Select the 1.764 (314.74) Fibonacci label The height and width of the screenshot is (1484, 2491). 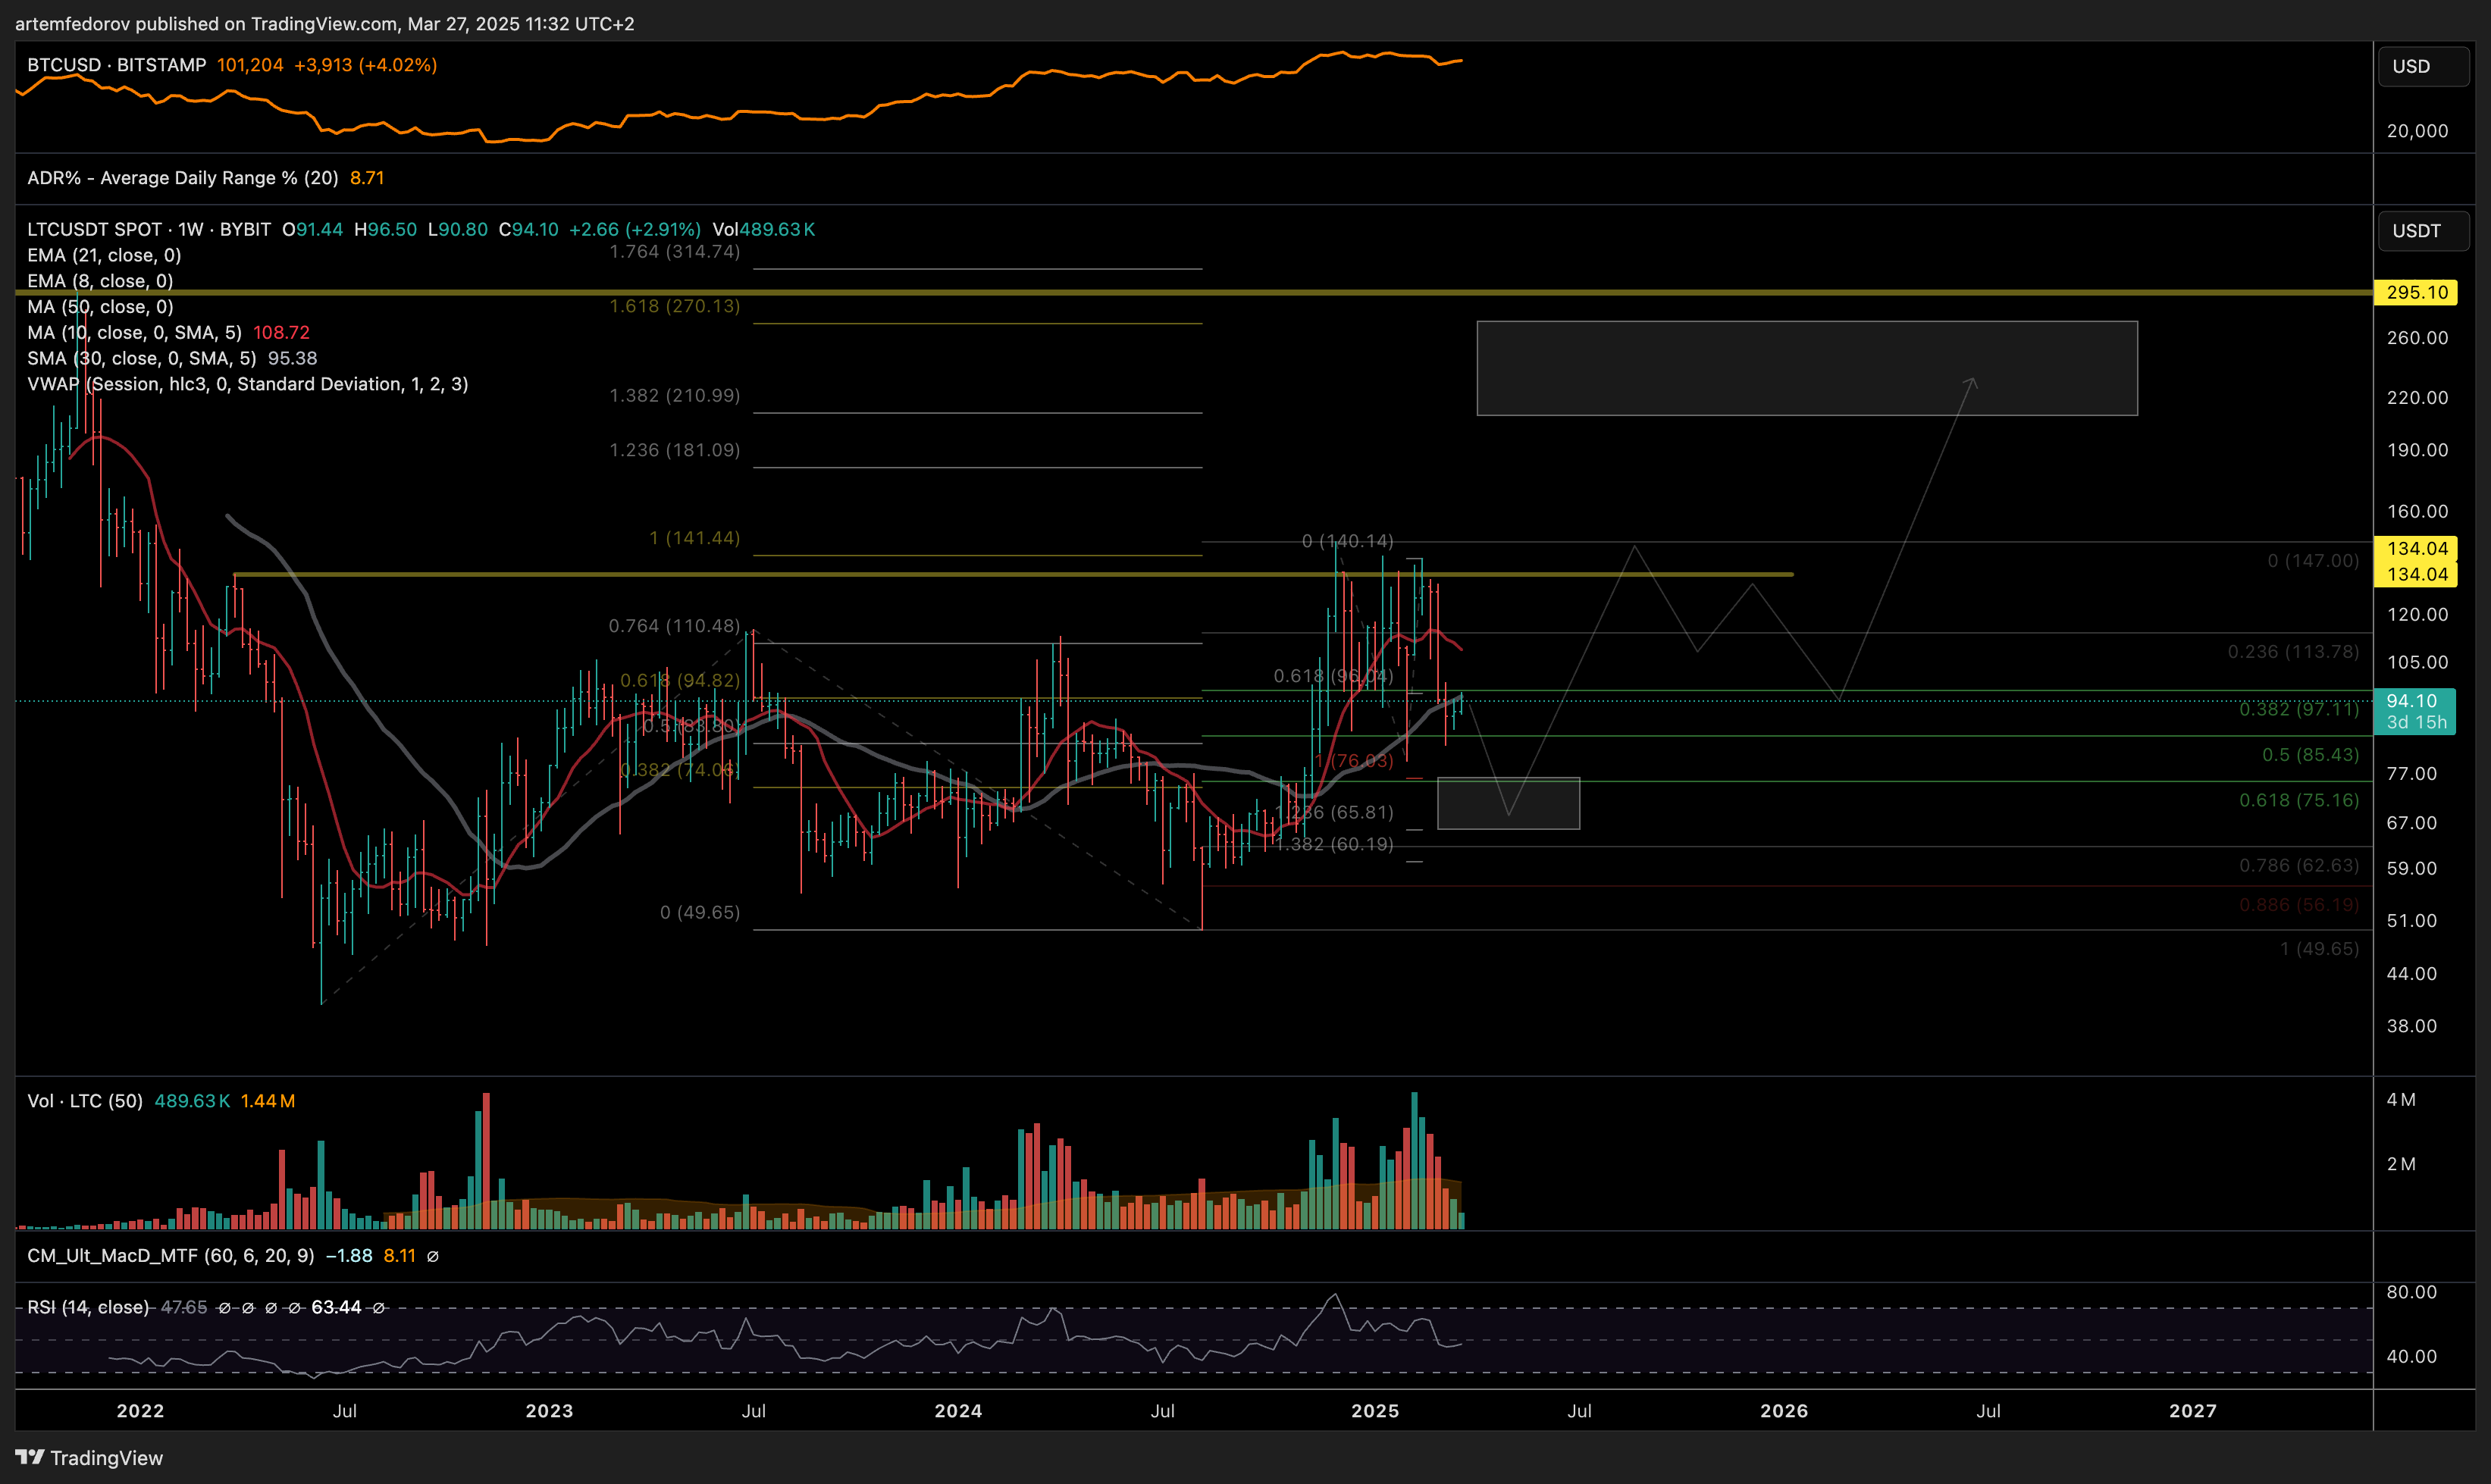click(675, 252)
